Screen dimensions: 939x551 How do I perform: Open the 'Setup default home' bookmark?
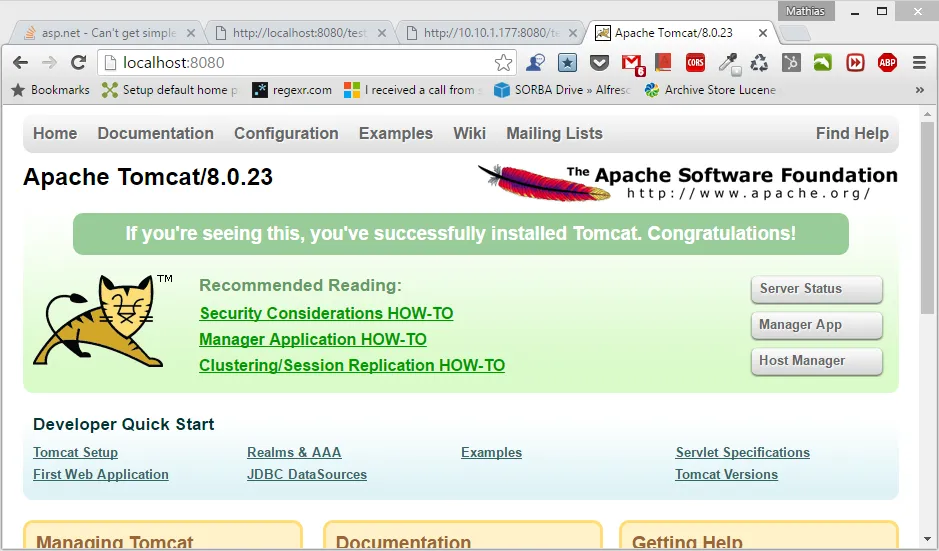(x=170, y=90)
